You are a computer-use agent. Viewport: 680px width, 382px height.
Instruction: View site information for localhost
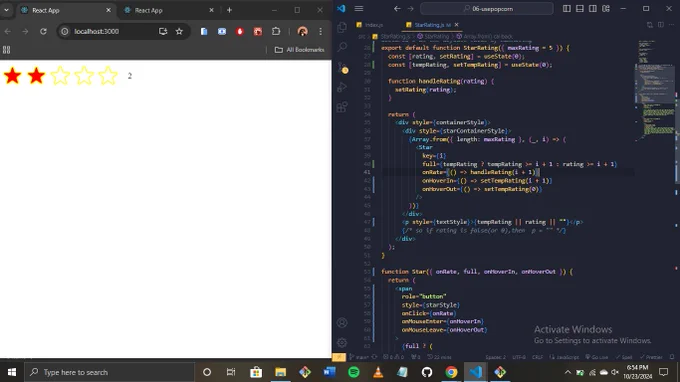coord(65,31)
